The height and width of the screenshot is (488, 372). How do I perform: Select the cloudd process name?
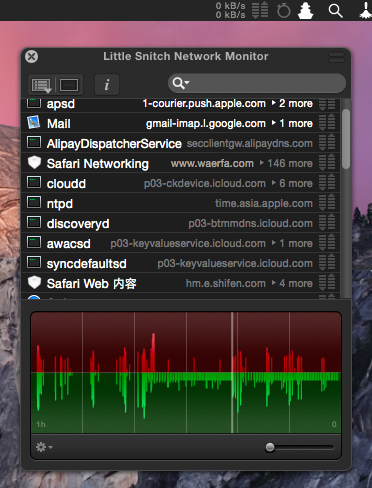[x=66, y=184]
